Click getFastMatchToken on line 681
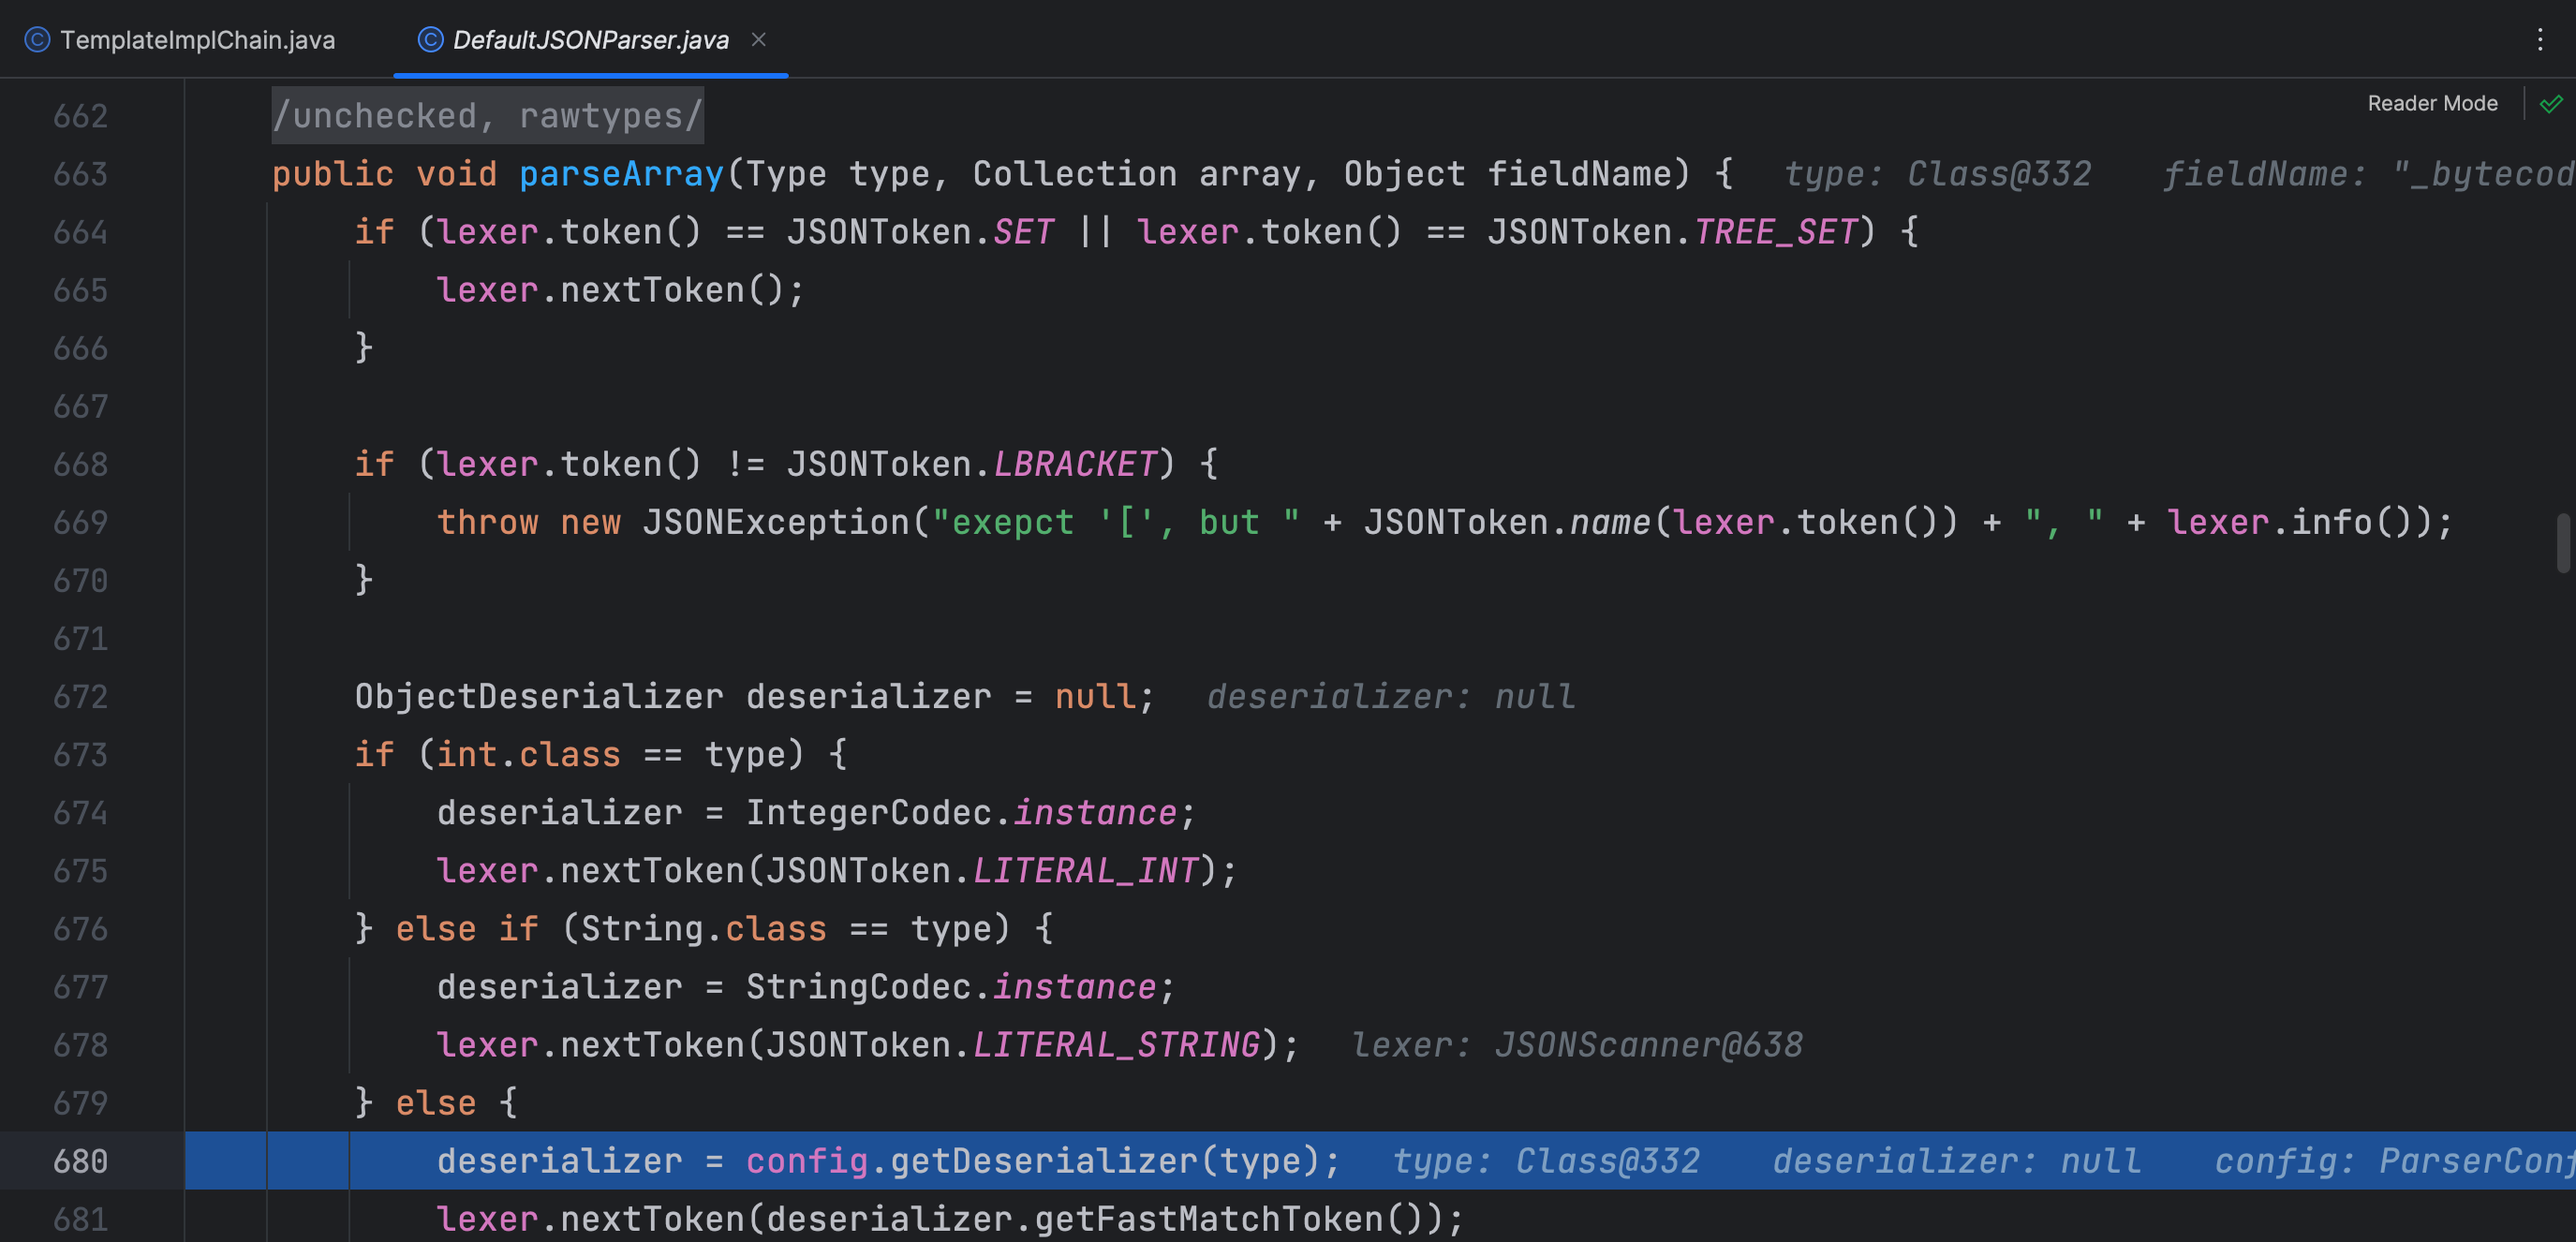 pos(1209,1219)
